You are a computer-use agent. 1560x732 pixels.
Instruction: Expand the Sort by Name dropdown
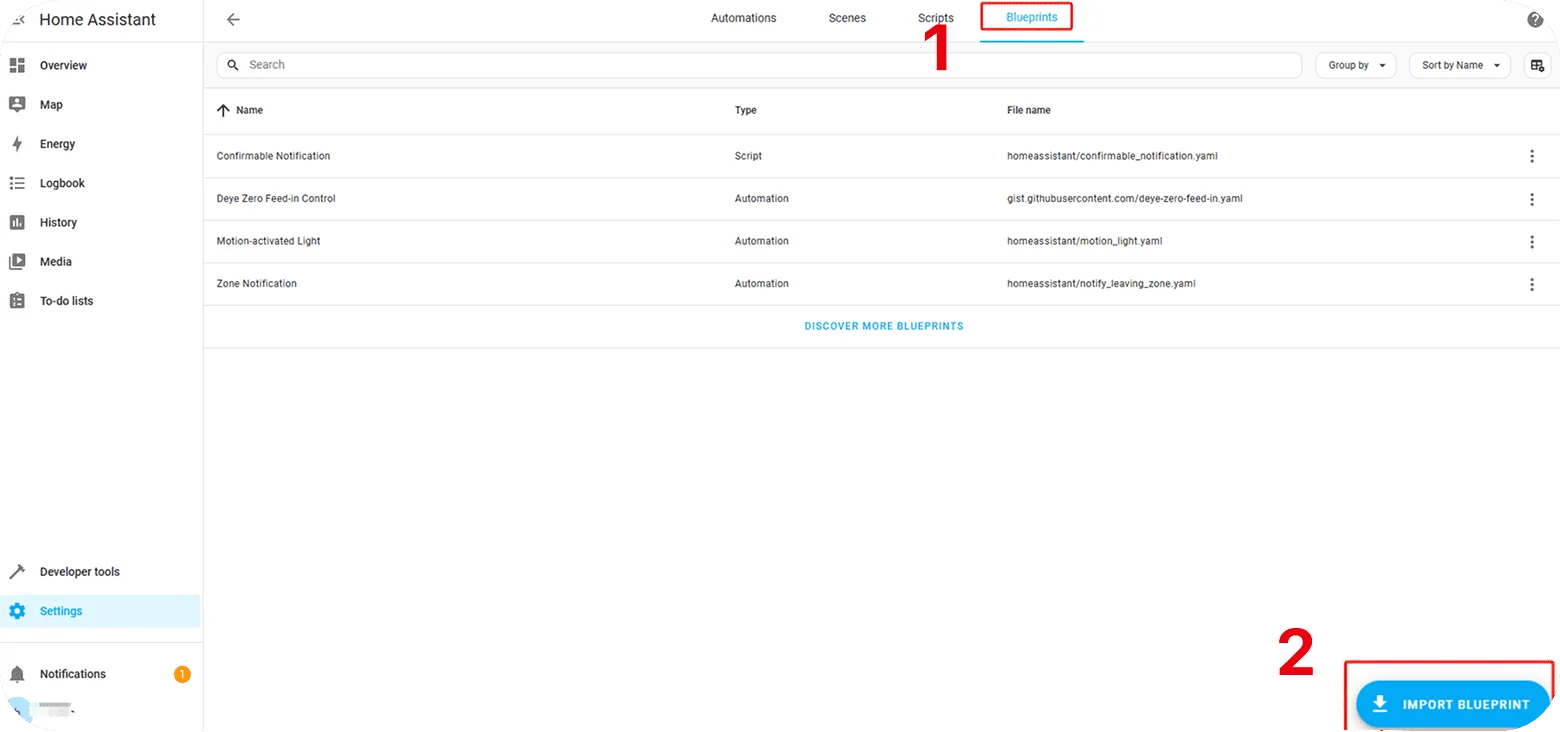click(x=1459, y=65)
